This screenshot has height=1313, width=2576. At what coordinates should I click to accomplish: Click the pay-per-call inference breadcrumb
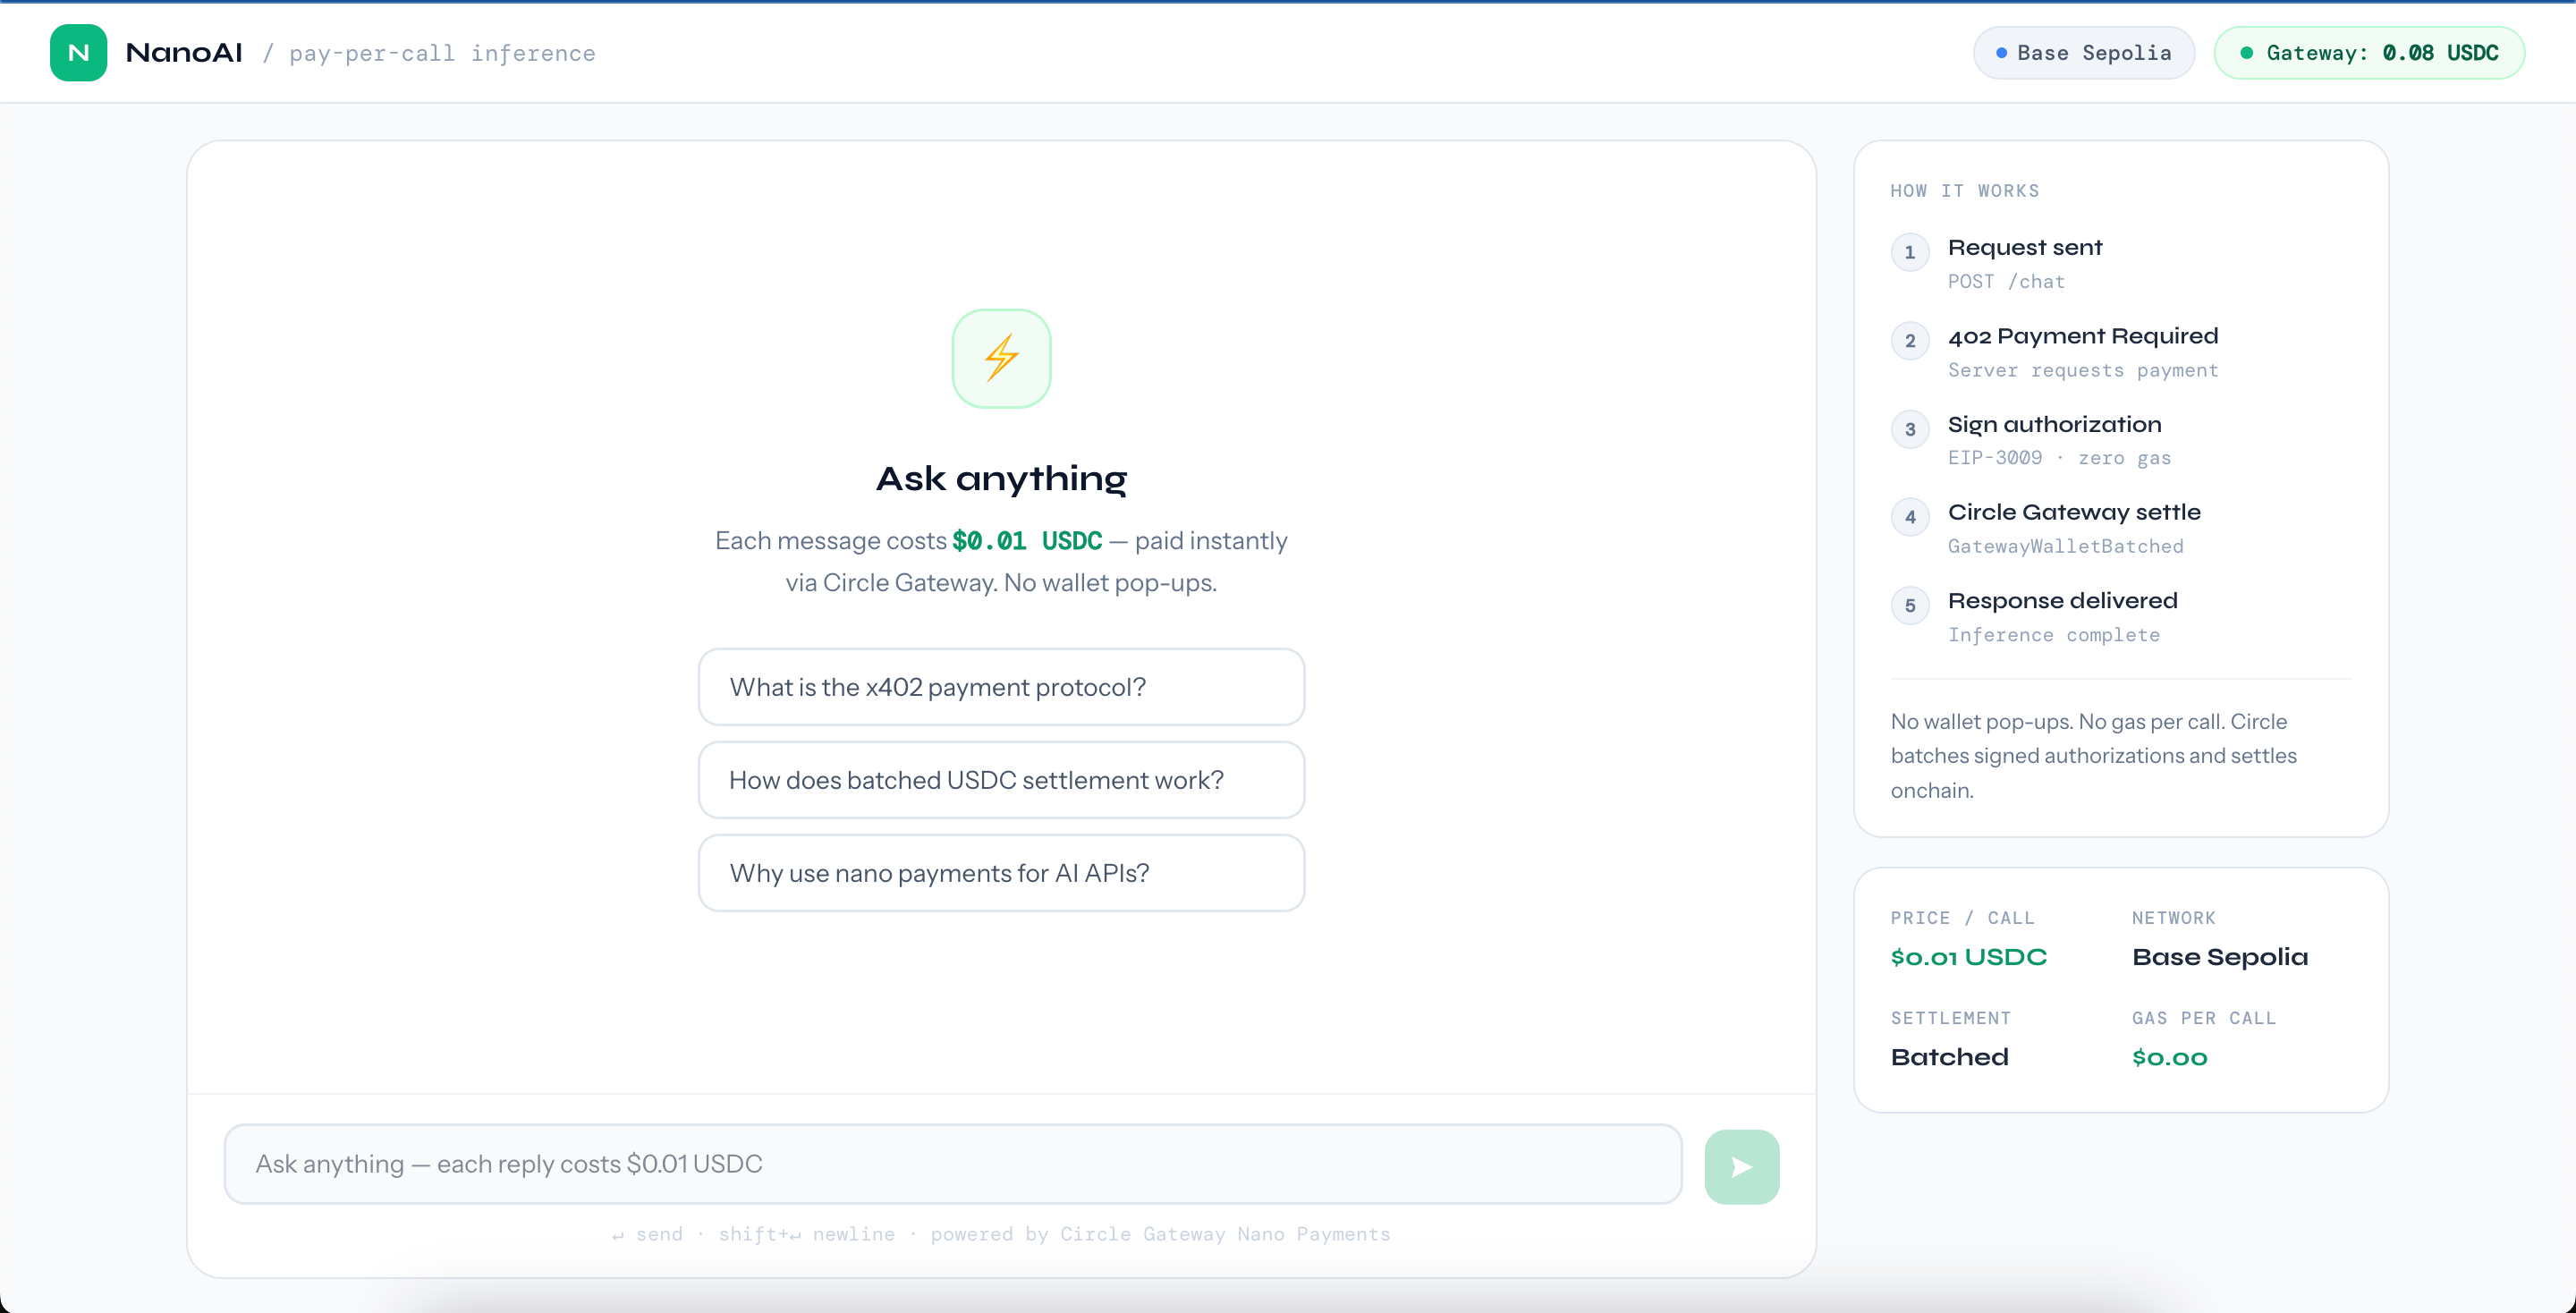442,53
